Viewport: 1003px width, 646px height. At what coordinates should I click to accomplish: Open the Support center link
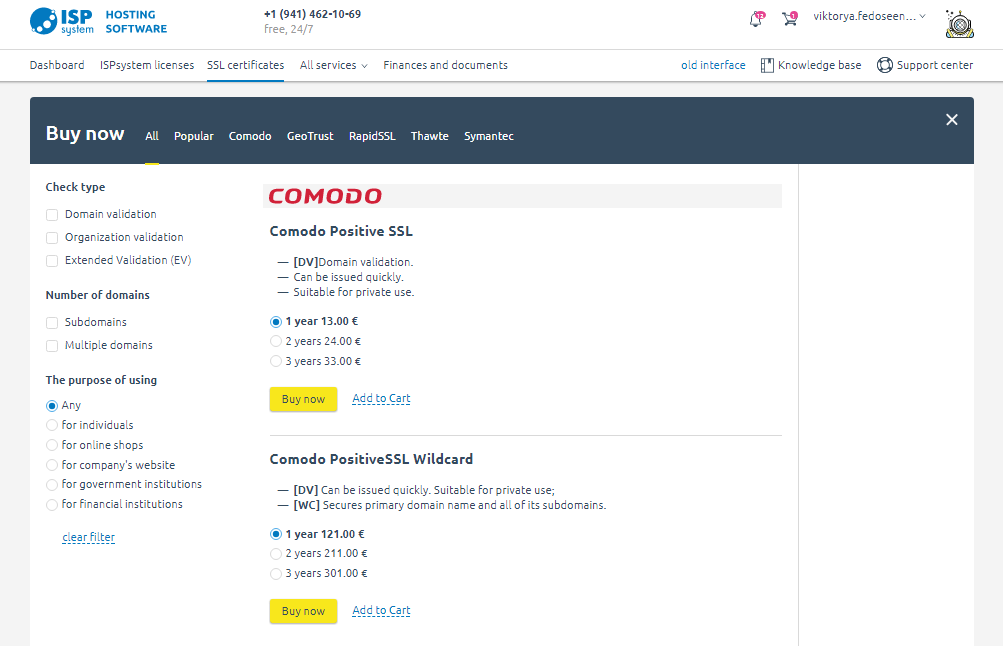[935, 65]
